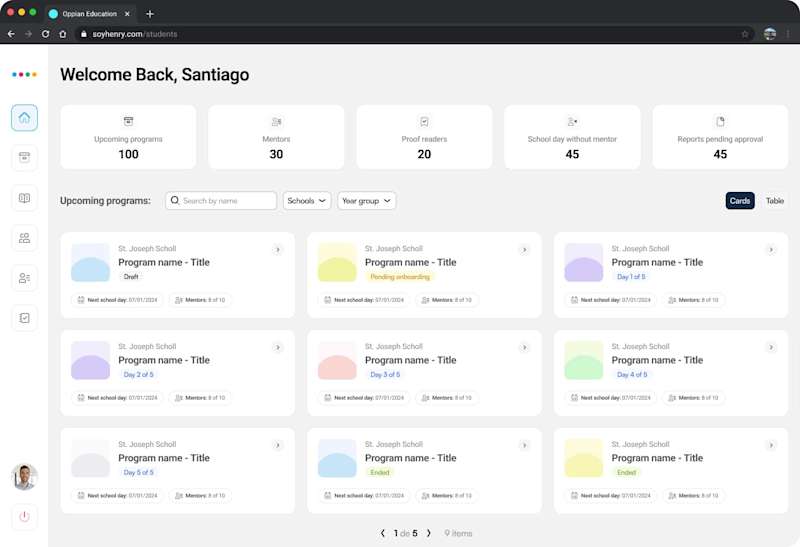Click the red thumbnail of Day 3 program
800x547 pixels.
tap(337, 361)
